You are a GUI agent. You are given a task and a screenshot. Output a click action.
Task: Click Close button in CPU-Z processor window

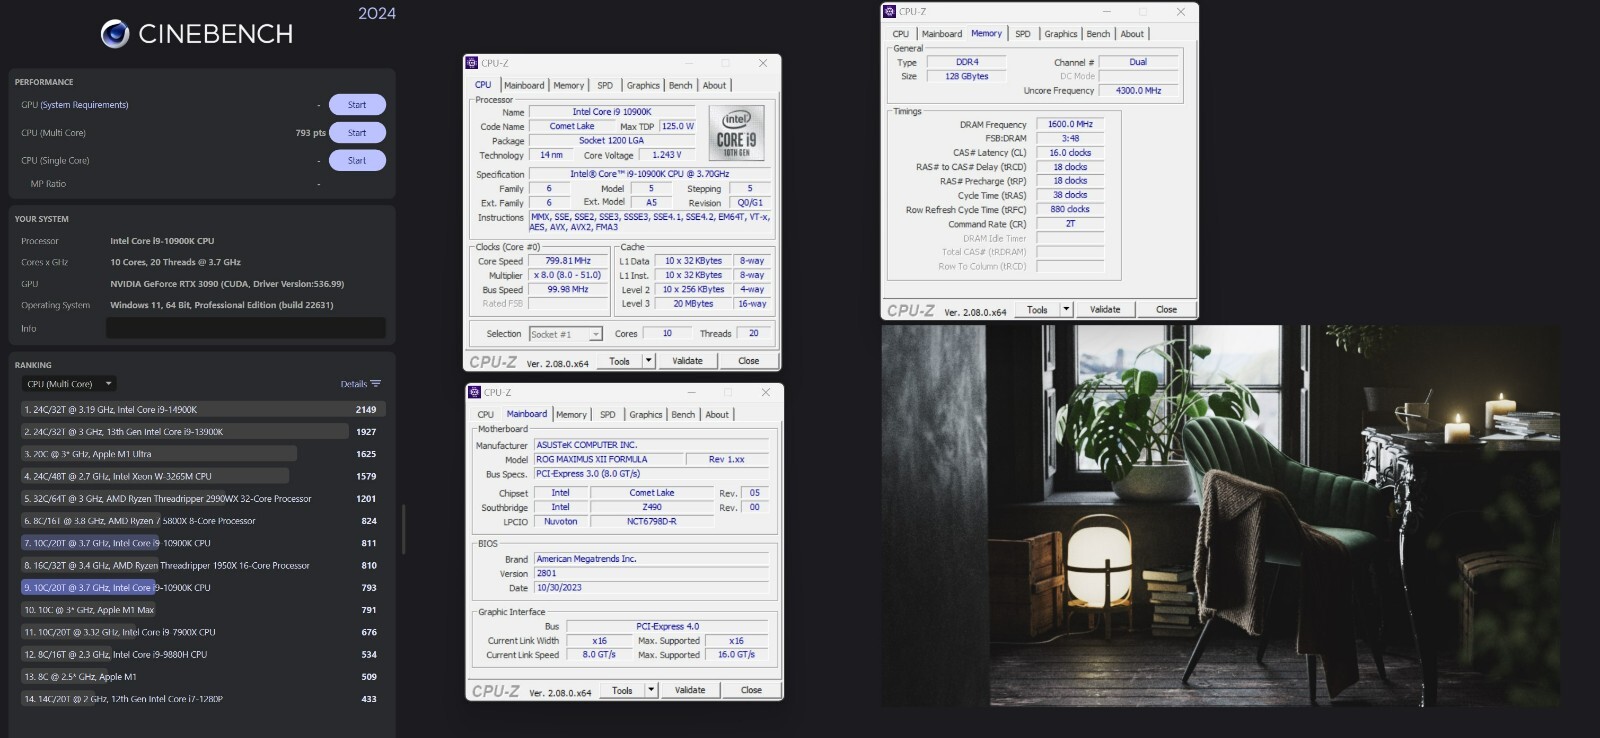pyautogui.click(x=748, y=361)
